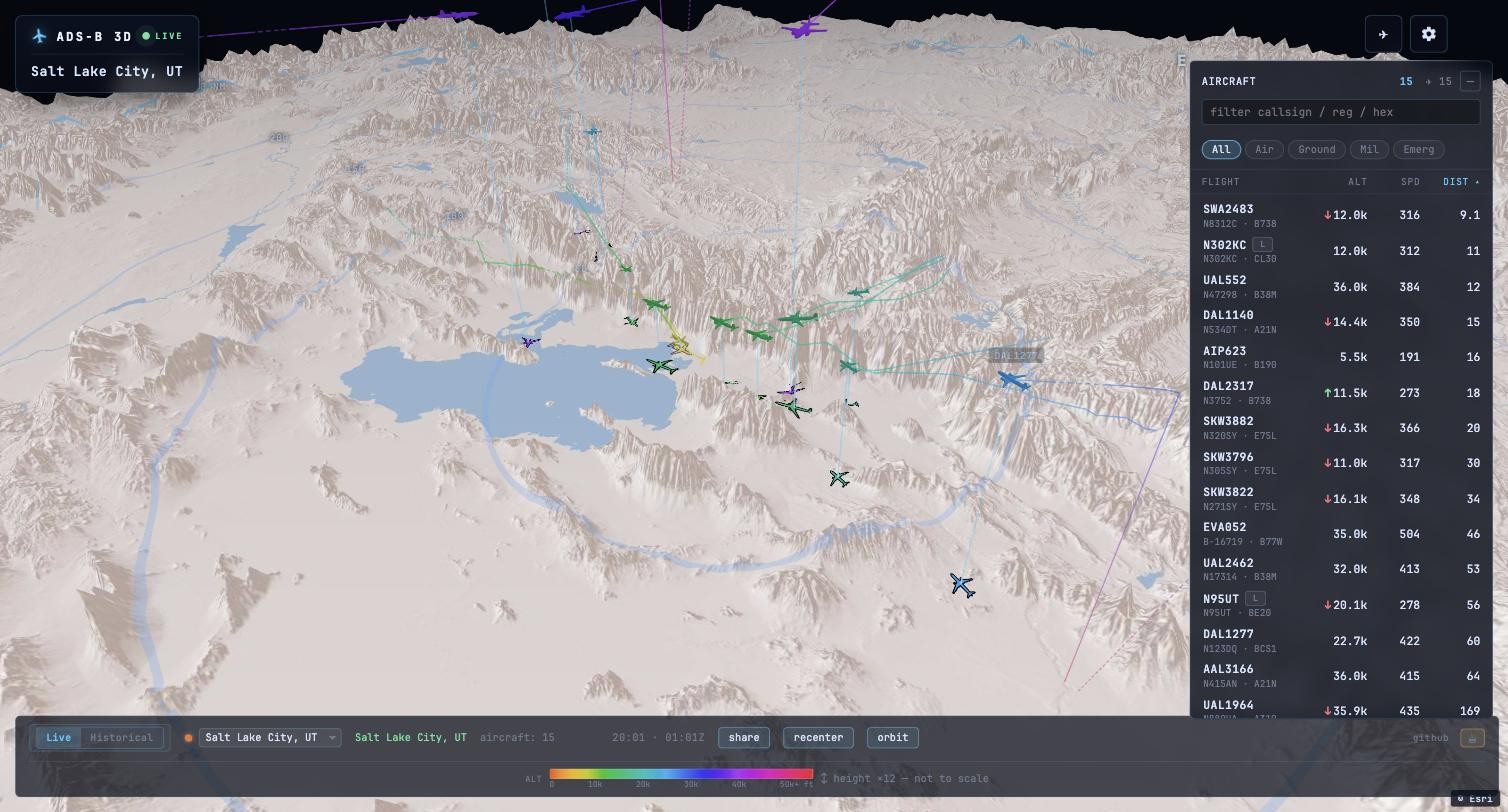Click the share button
This screenshot has height=812, width=1508.
pos(744,738)
